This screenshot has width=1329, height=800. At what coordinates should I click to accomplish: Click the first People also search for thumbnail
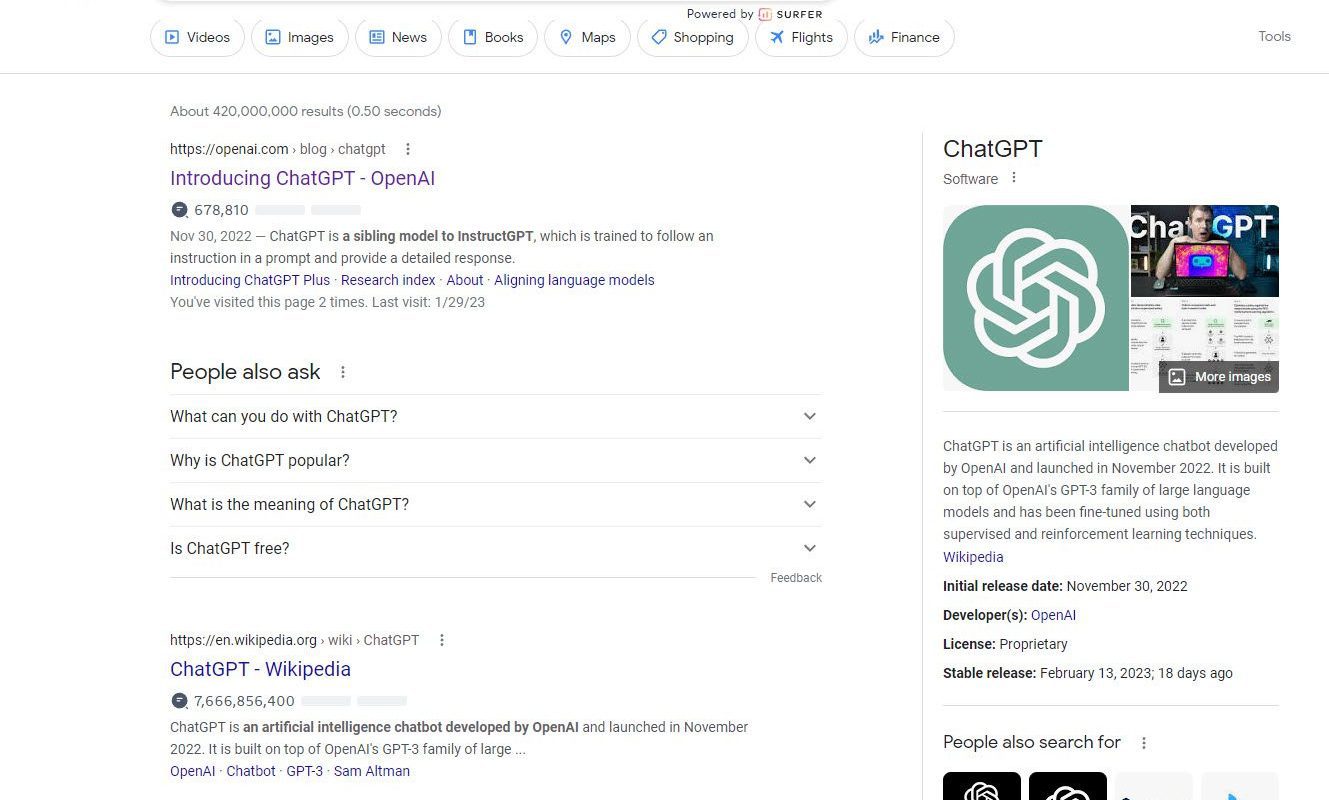(982, 786)
